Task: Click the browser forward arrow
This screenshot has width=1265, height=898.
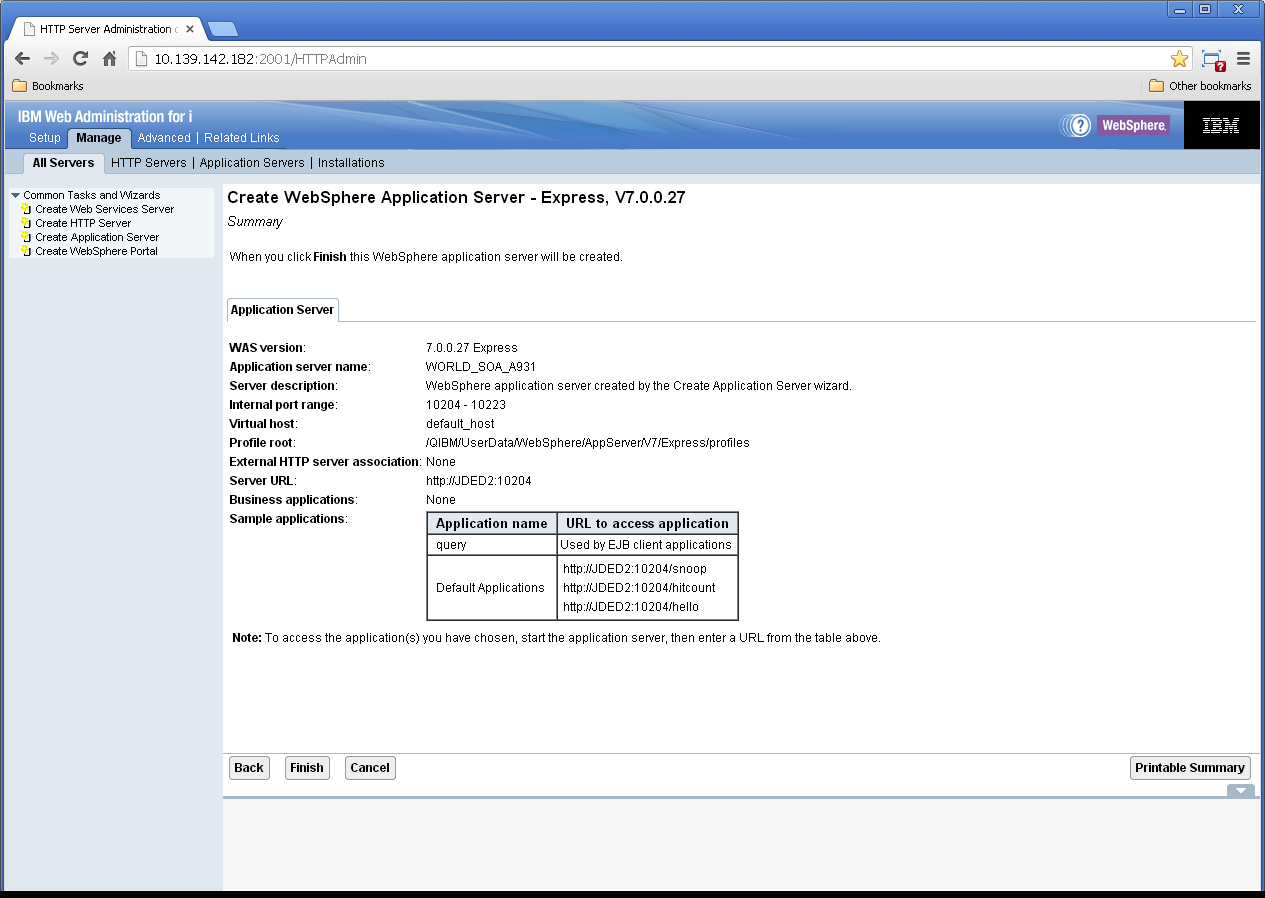Action: click(51, 59)
